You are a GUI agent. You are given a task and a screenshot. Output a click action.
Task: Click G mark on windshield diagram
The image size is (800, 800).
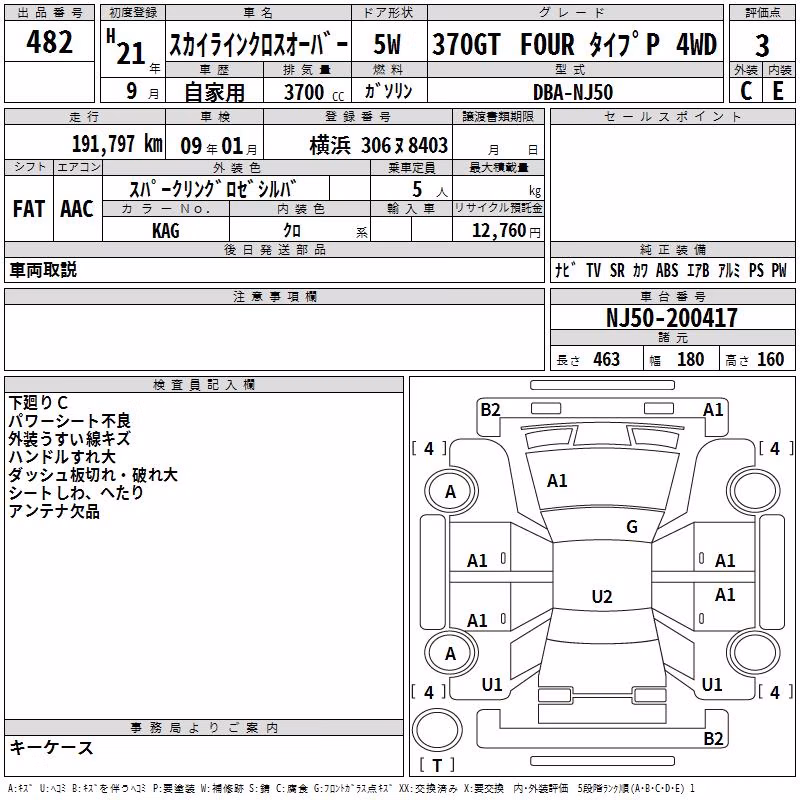(632, 527)
